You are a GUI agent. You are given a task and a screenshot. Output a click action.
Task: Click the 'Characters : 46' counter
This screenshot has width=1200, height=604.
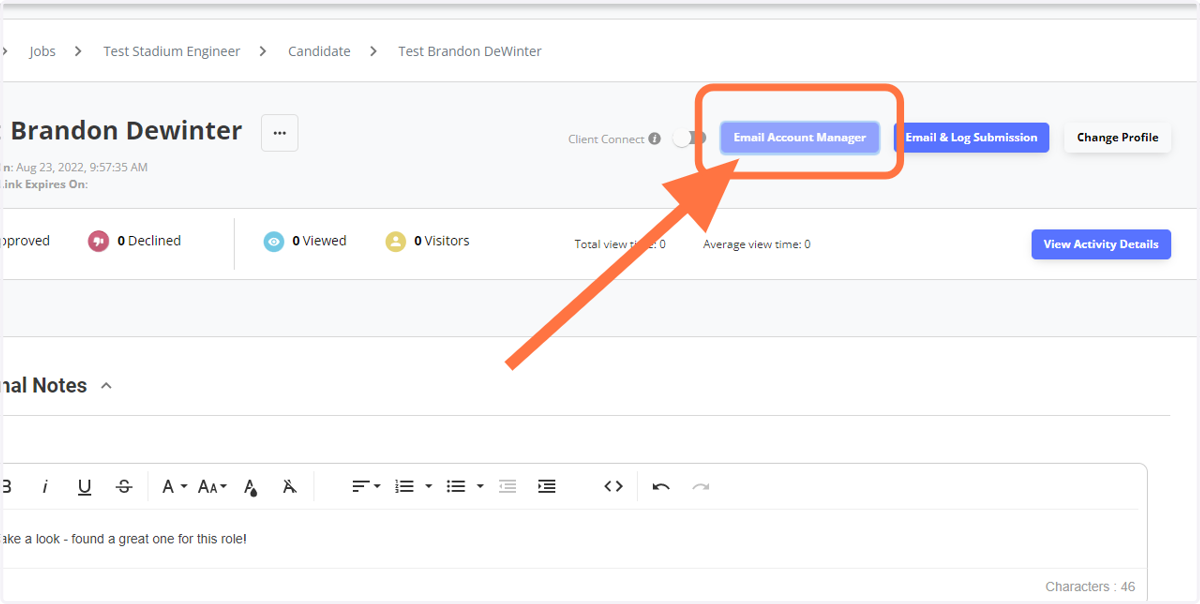[x=1090, y=587]
